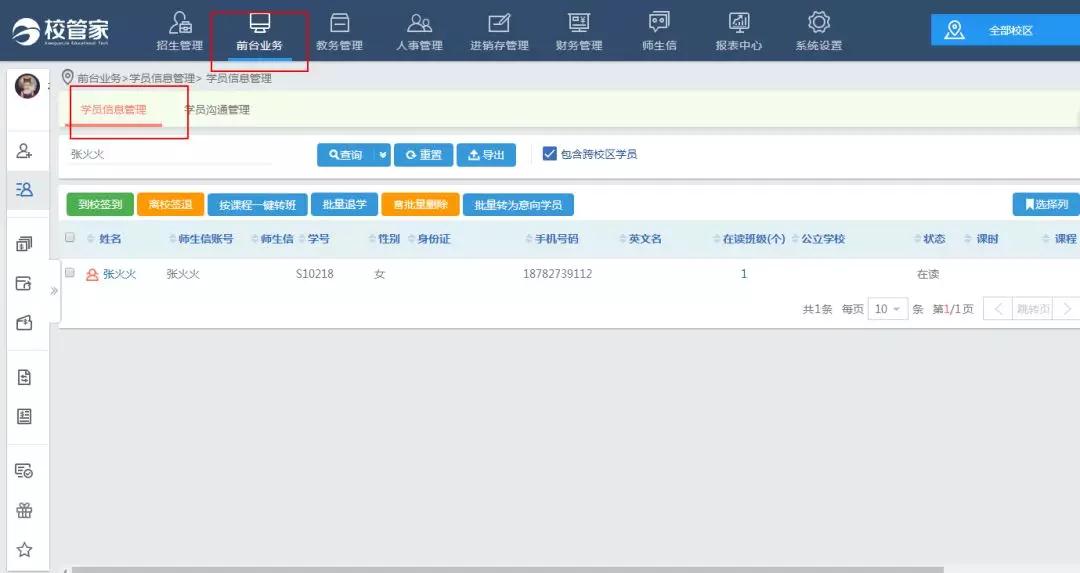
Task: Select the 前台业务 top menu item
Action: pos(259,31)
